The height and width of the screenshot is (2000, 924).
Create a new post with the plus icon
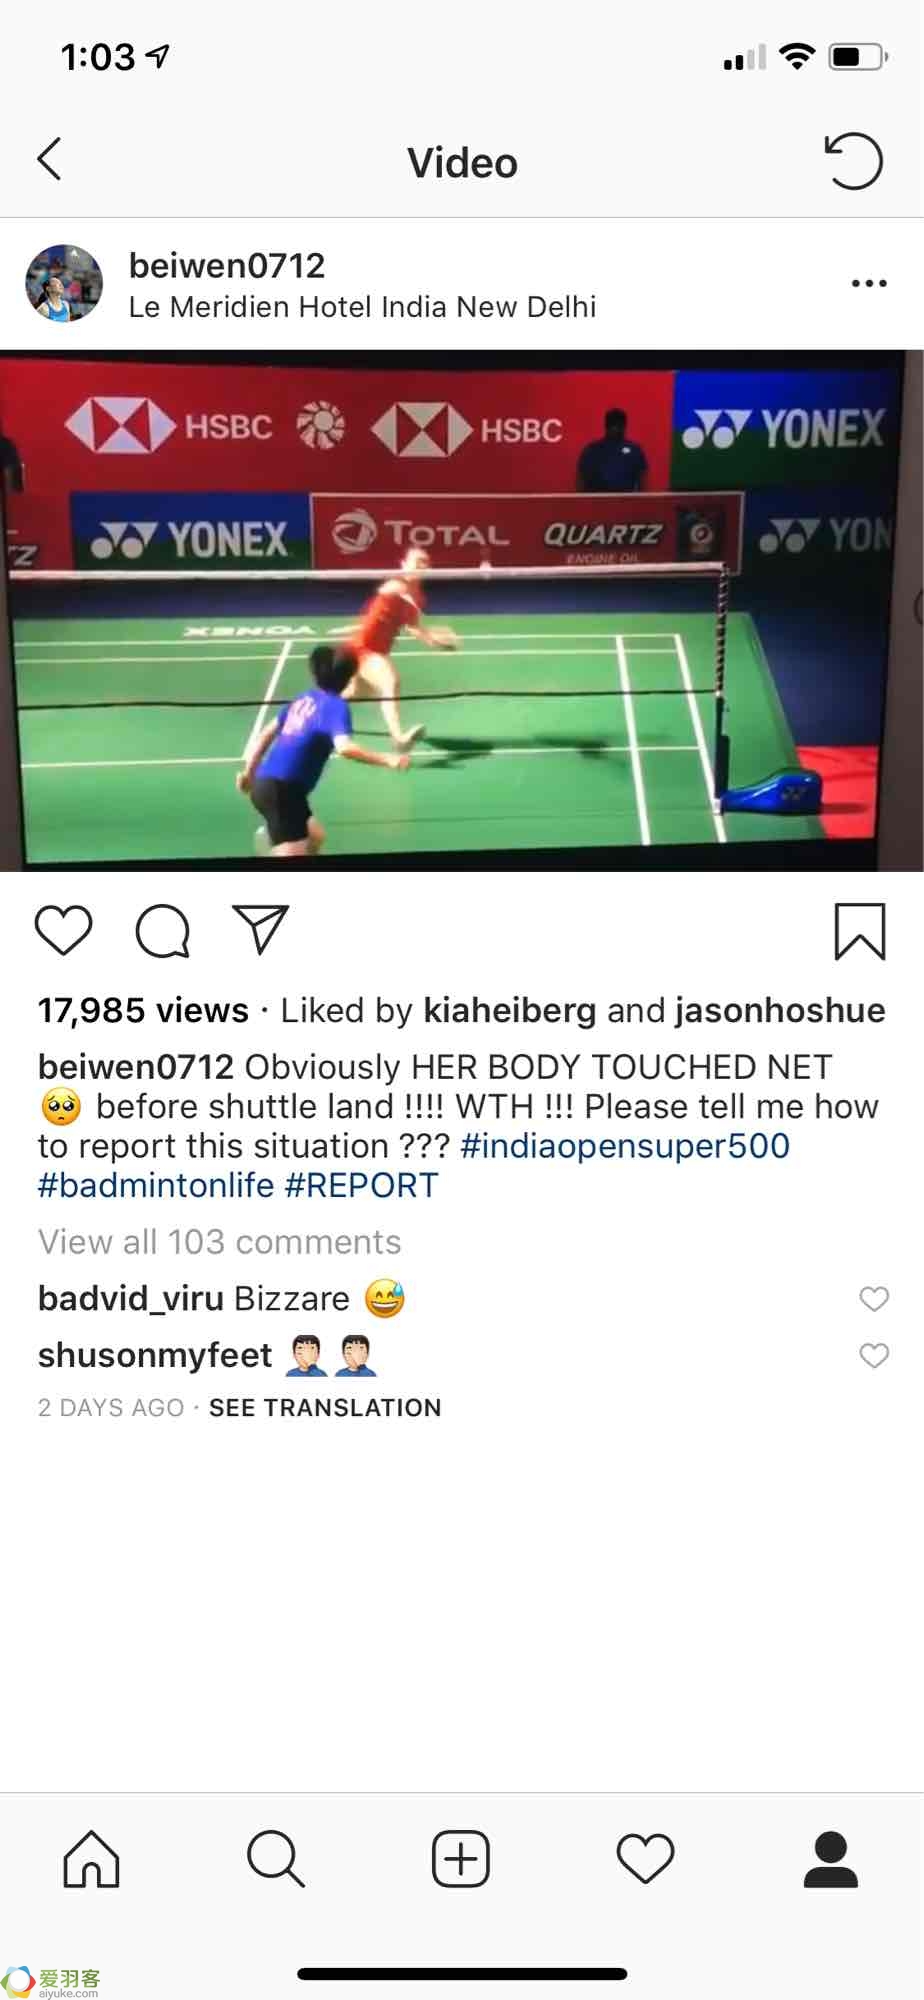click(x=461, y=1859)
